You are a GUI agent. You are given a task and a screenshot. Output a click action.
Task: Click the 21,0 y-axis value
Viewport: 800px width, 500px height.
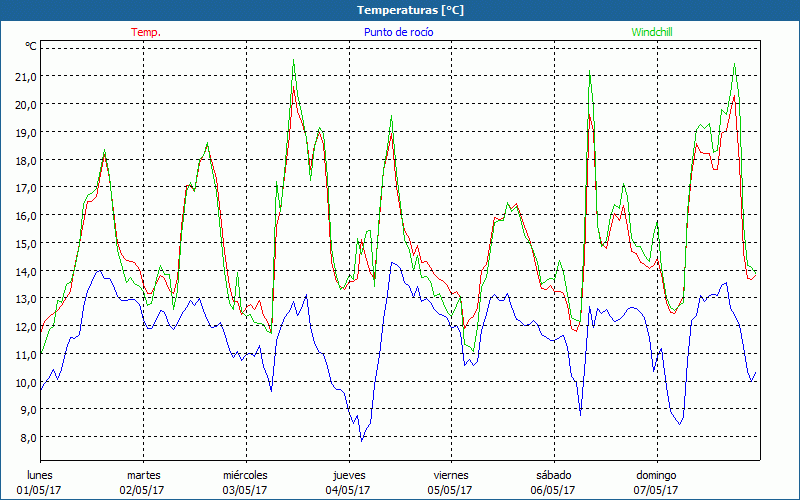coord(25,76)
